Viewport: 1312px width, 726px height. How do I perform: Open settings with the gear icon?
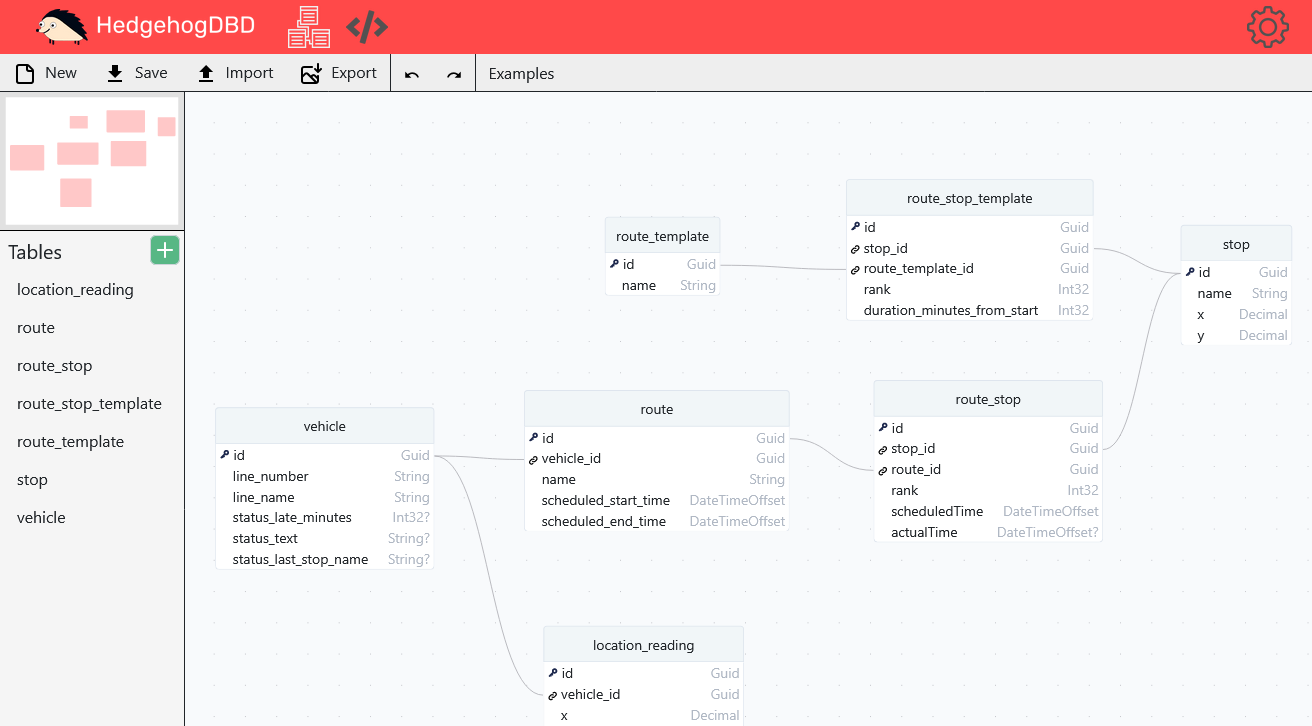pyautogui.click(x=1267, y=27)
